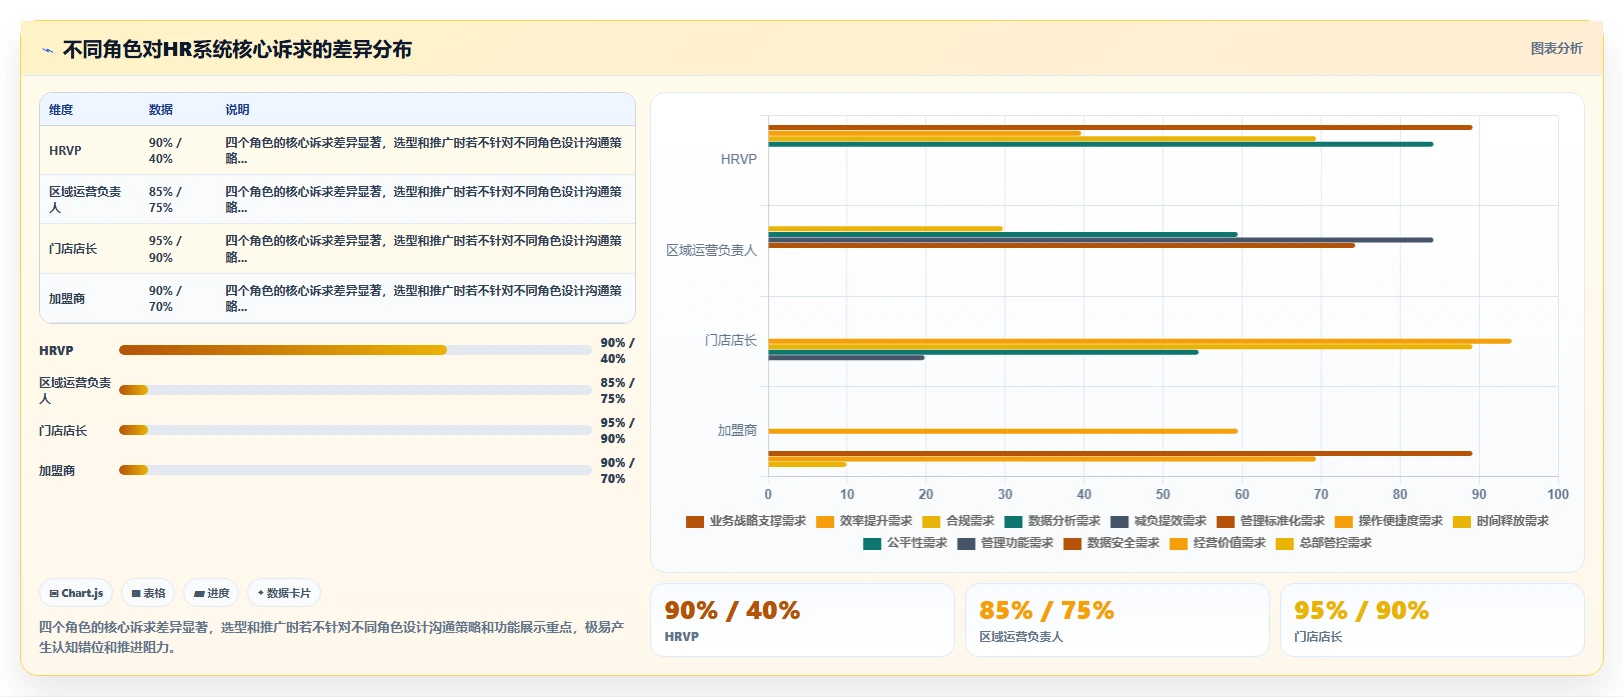Click the 操作便捷度需求 legend swatch icon
1624x697 pixels.
[x=1343, y=521]
